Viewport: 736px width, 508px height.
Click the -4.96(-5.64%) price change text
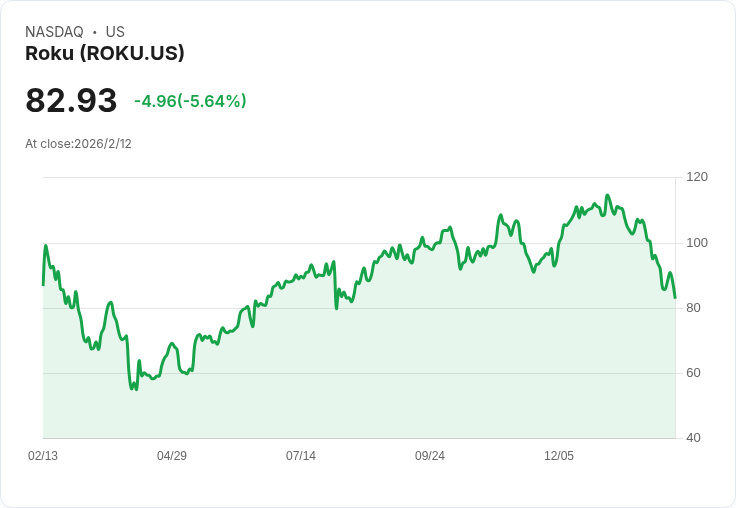[190, 101]
